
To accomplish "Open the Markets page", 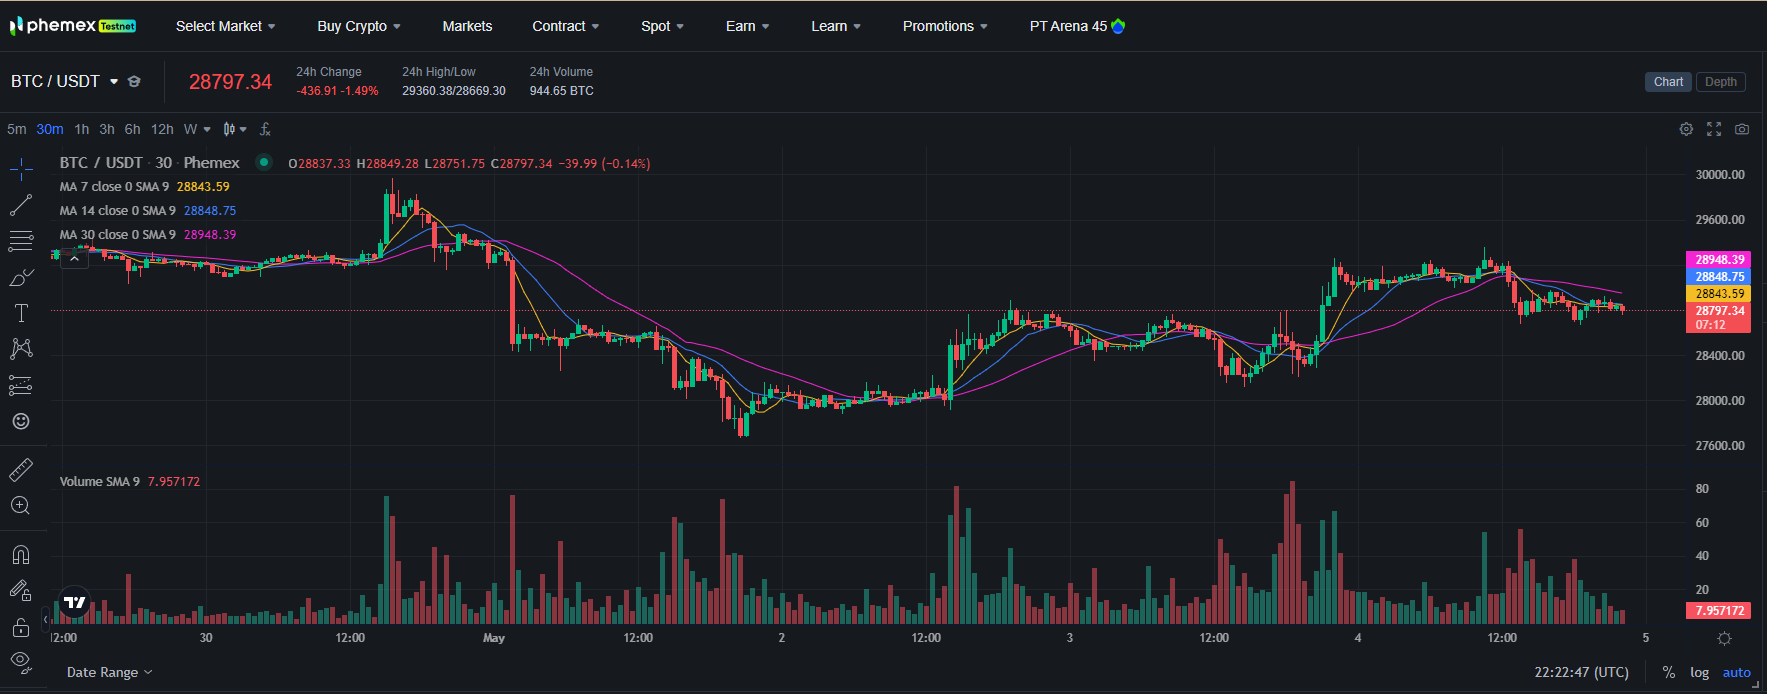I will tap(467, 26).
